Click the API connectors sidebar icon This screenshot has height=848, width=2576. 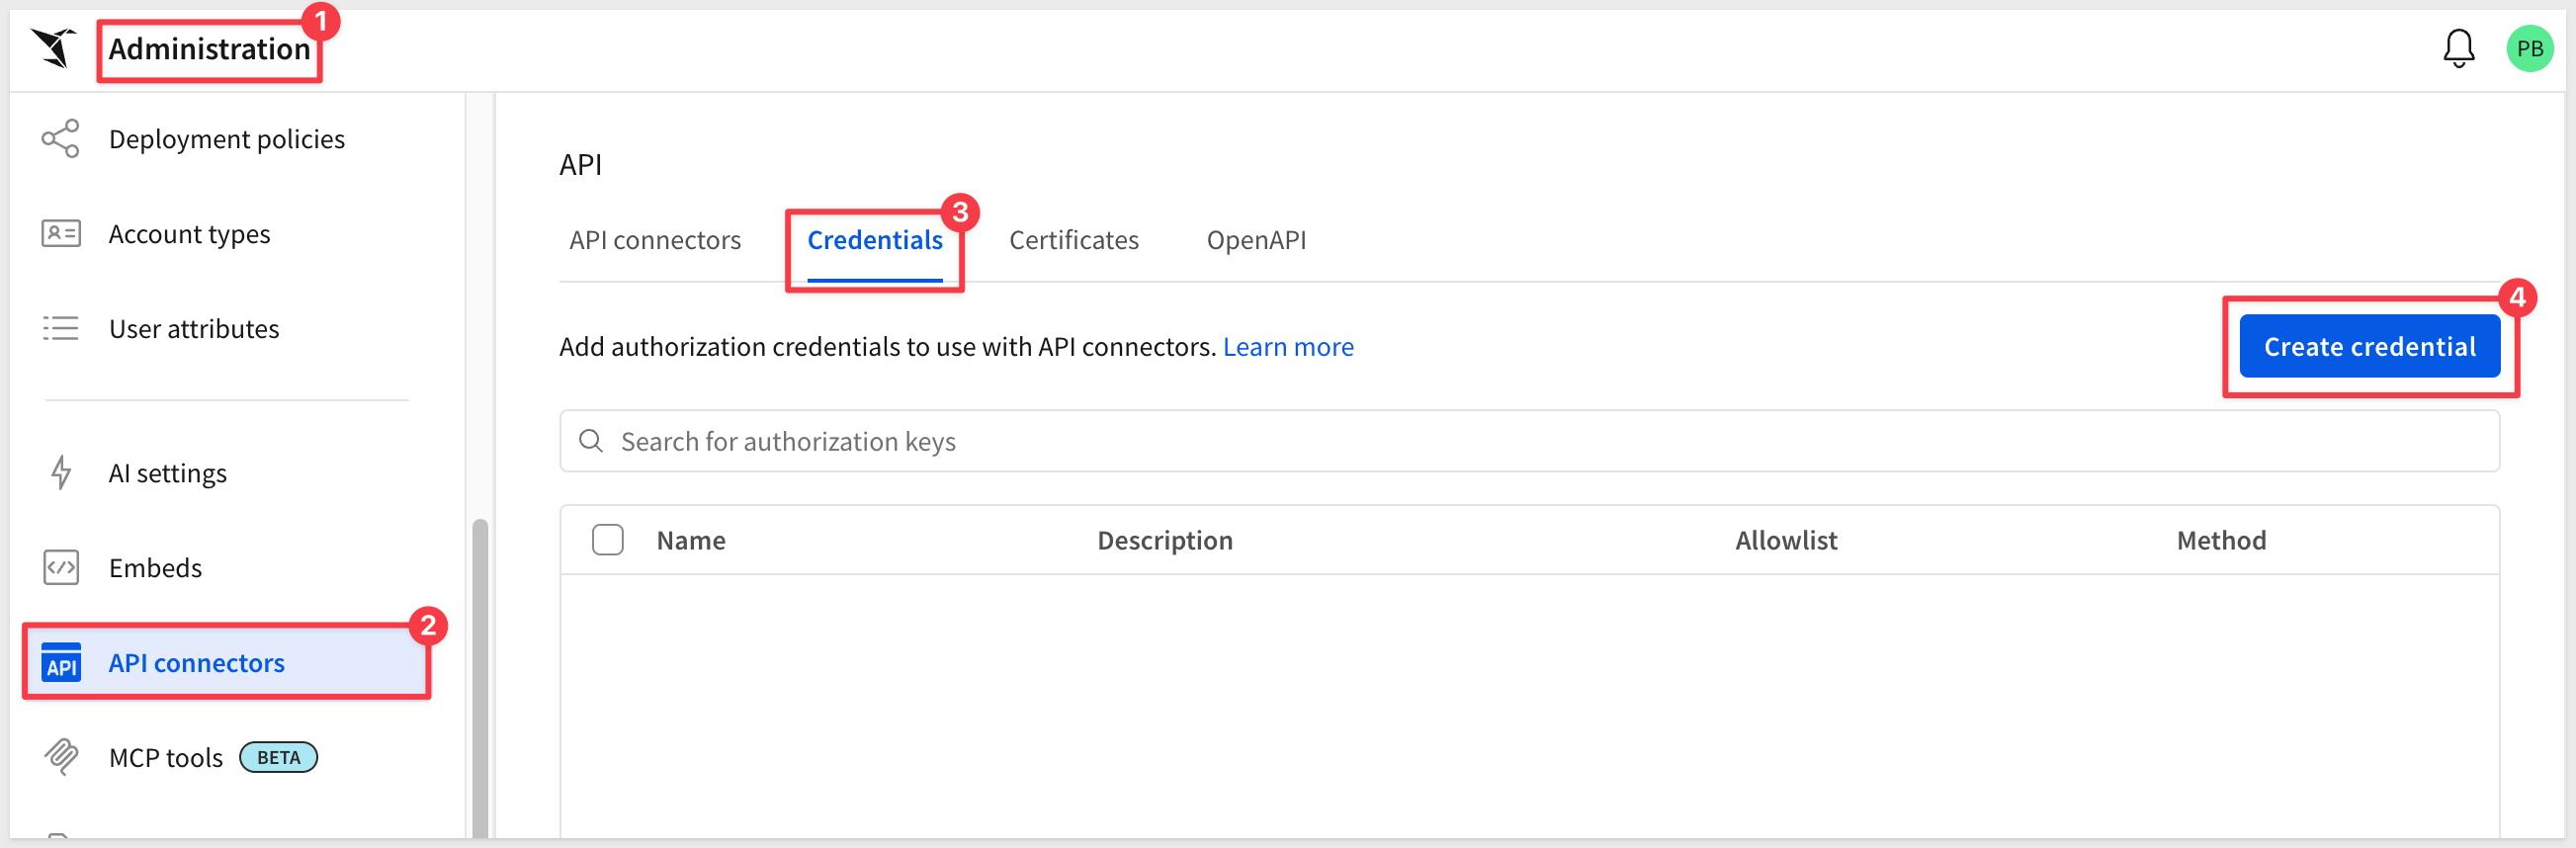pyautogui.click(x=60, y=662)
